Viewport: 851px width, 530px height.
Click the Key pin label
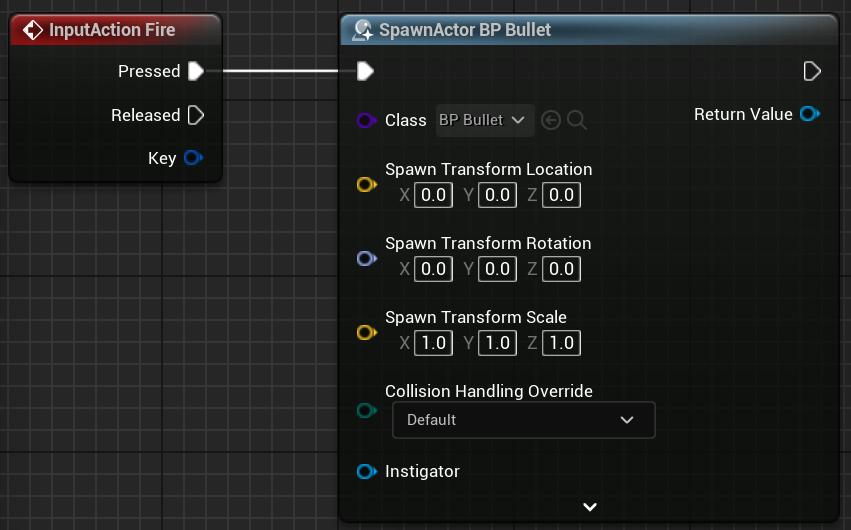162,158
